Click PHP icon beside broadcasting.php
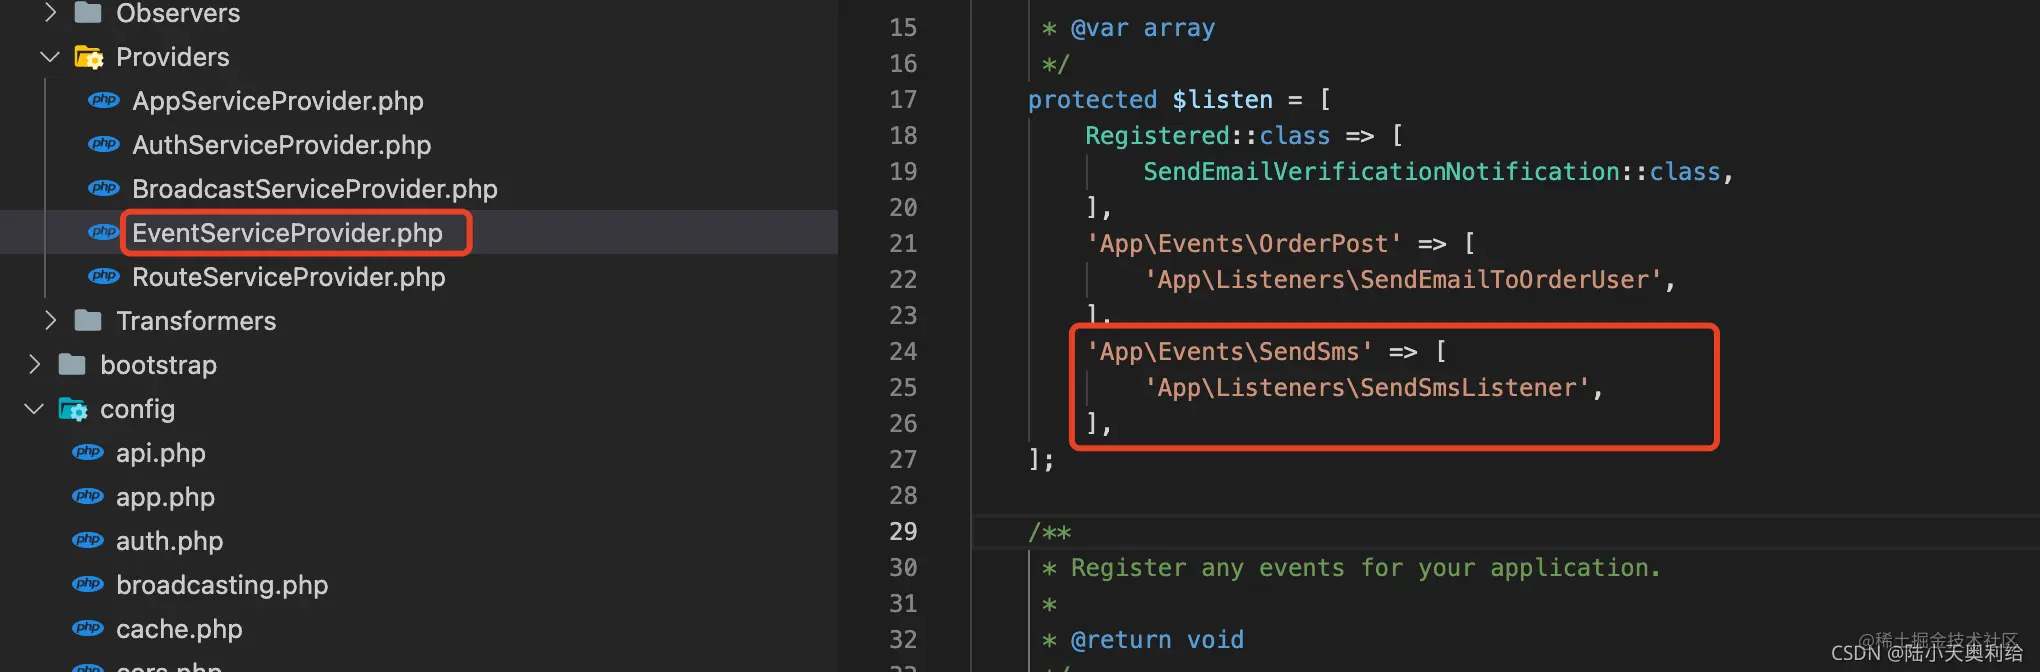The image size is (2040, 672). [88, 584]
